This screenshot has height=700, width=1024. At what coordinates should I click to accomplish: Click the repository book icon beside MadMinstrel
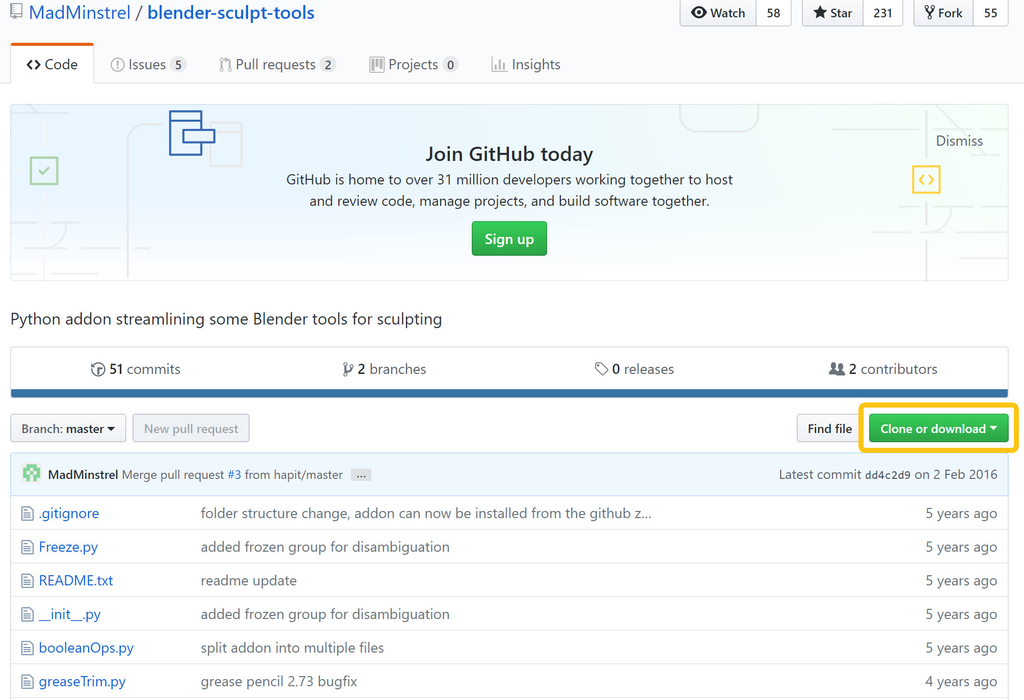[16, 11]
